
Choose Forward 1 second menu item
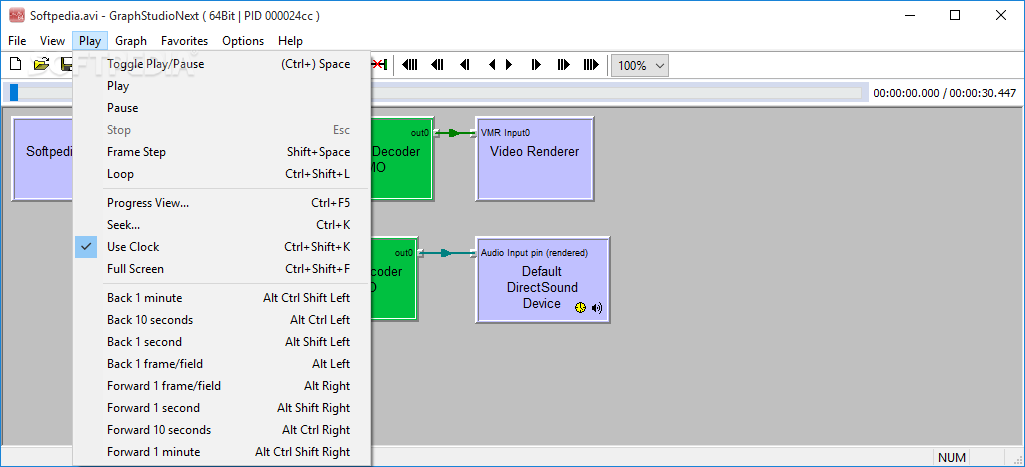tap(222, 407)
